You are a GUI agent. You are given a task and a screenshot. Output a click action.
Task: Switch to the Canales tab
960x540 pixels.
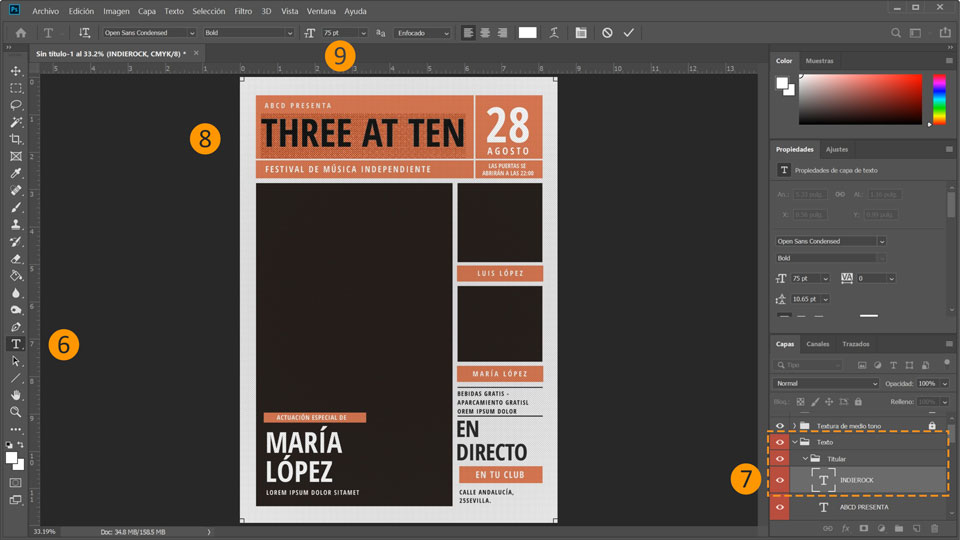point(817,344)
